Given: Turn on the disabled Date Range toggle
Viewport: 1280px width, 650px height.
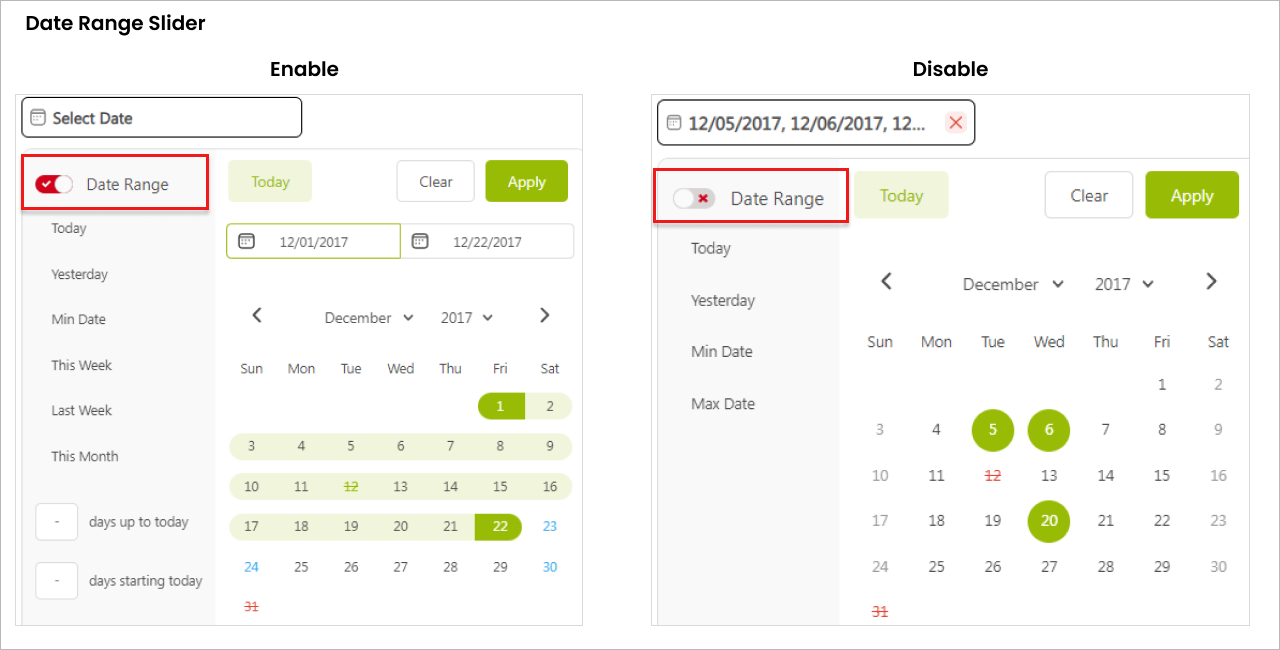Looking at the screenshot, I should click(694, 198).
